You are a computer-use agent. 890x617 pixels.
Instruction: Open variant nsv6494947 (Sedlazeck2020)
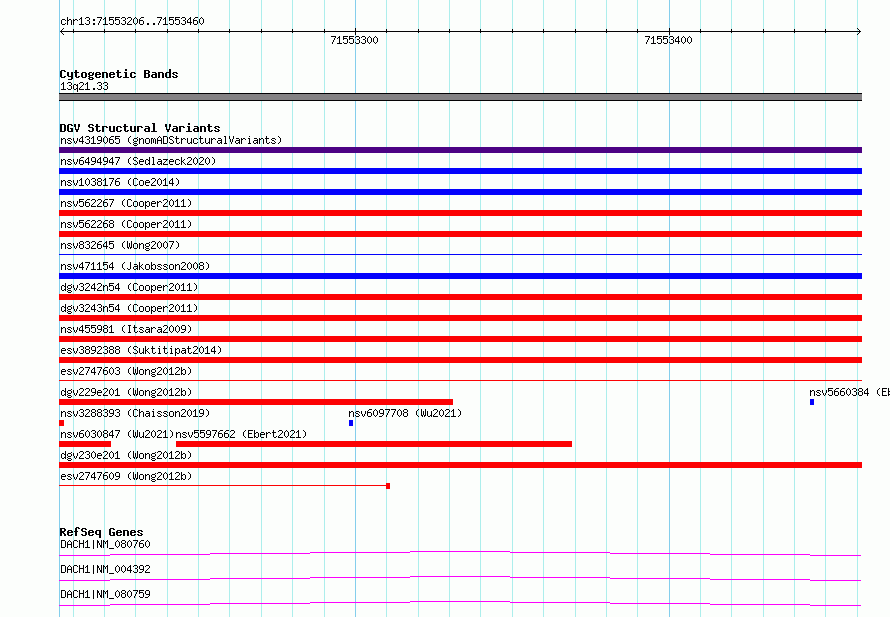(x=138, y=161)
